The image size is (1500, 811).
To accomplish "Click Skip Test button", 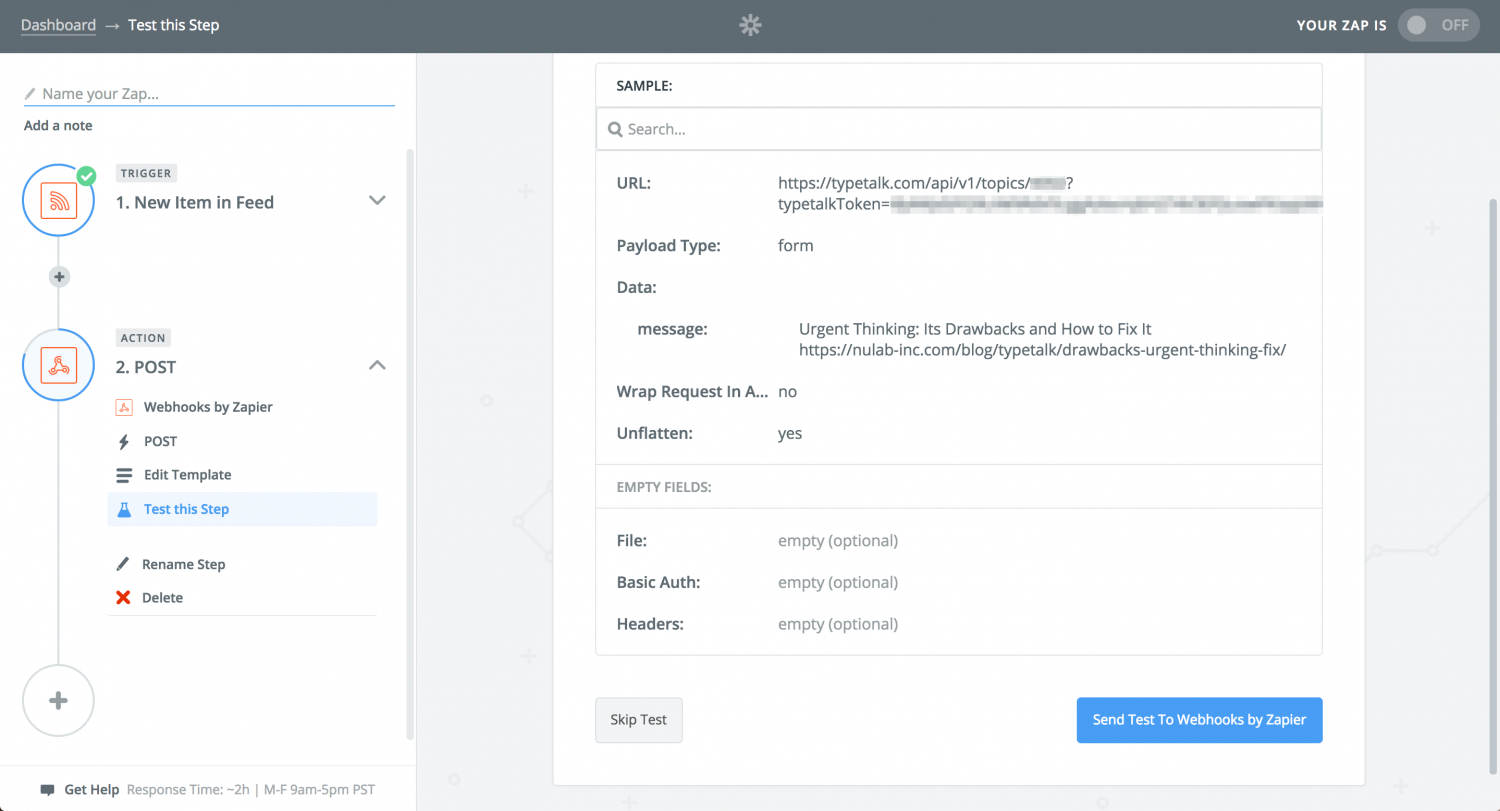I will click(x=639, y=720).
